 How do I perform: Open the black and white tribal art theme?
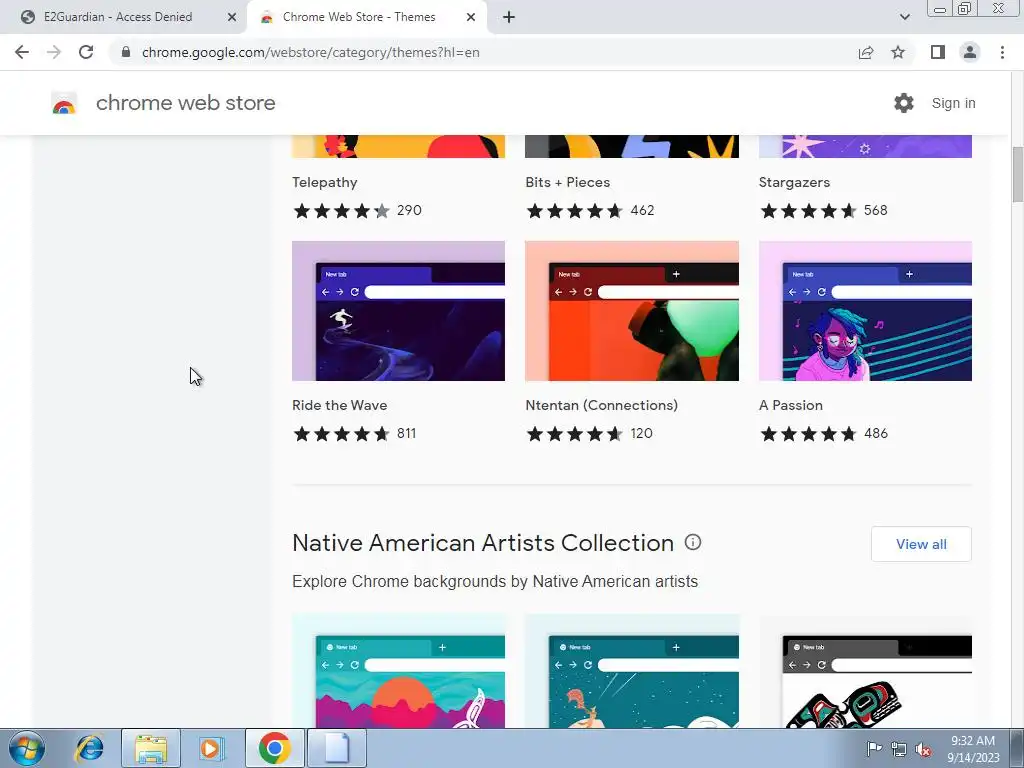coord(865,671)
